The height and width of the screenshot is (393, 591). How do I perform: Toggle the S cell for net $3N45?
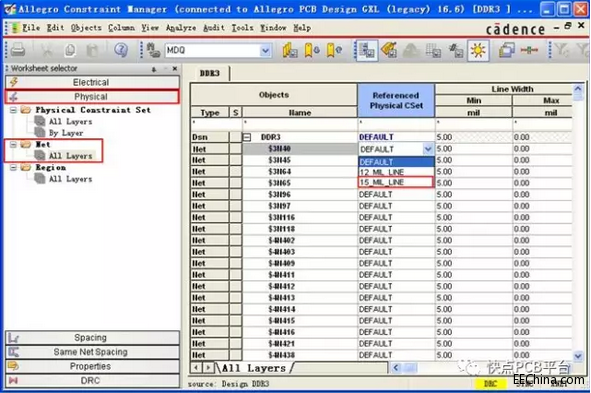pyautogui.click(x=236, y=160)
